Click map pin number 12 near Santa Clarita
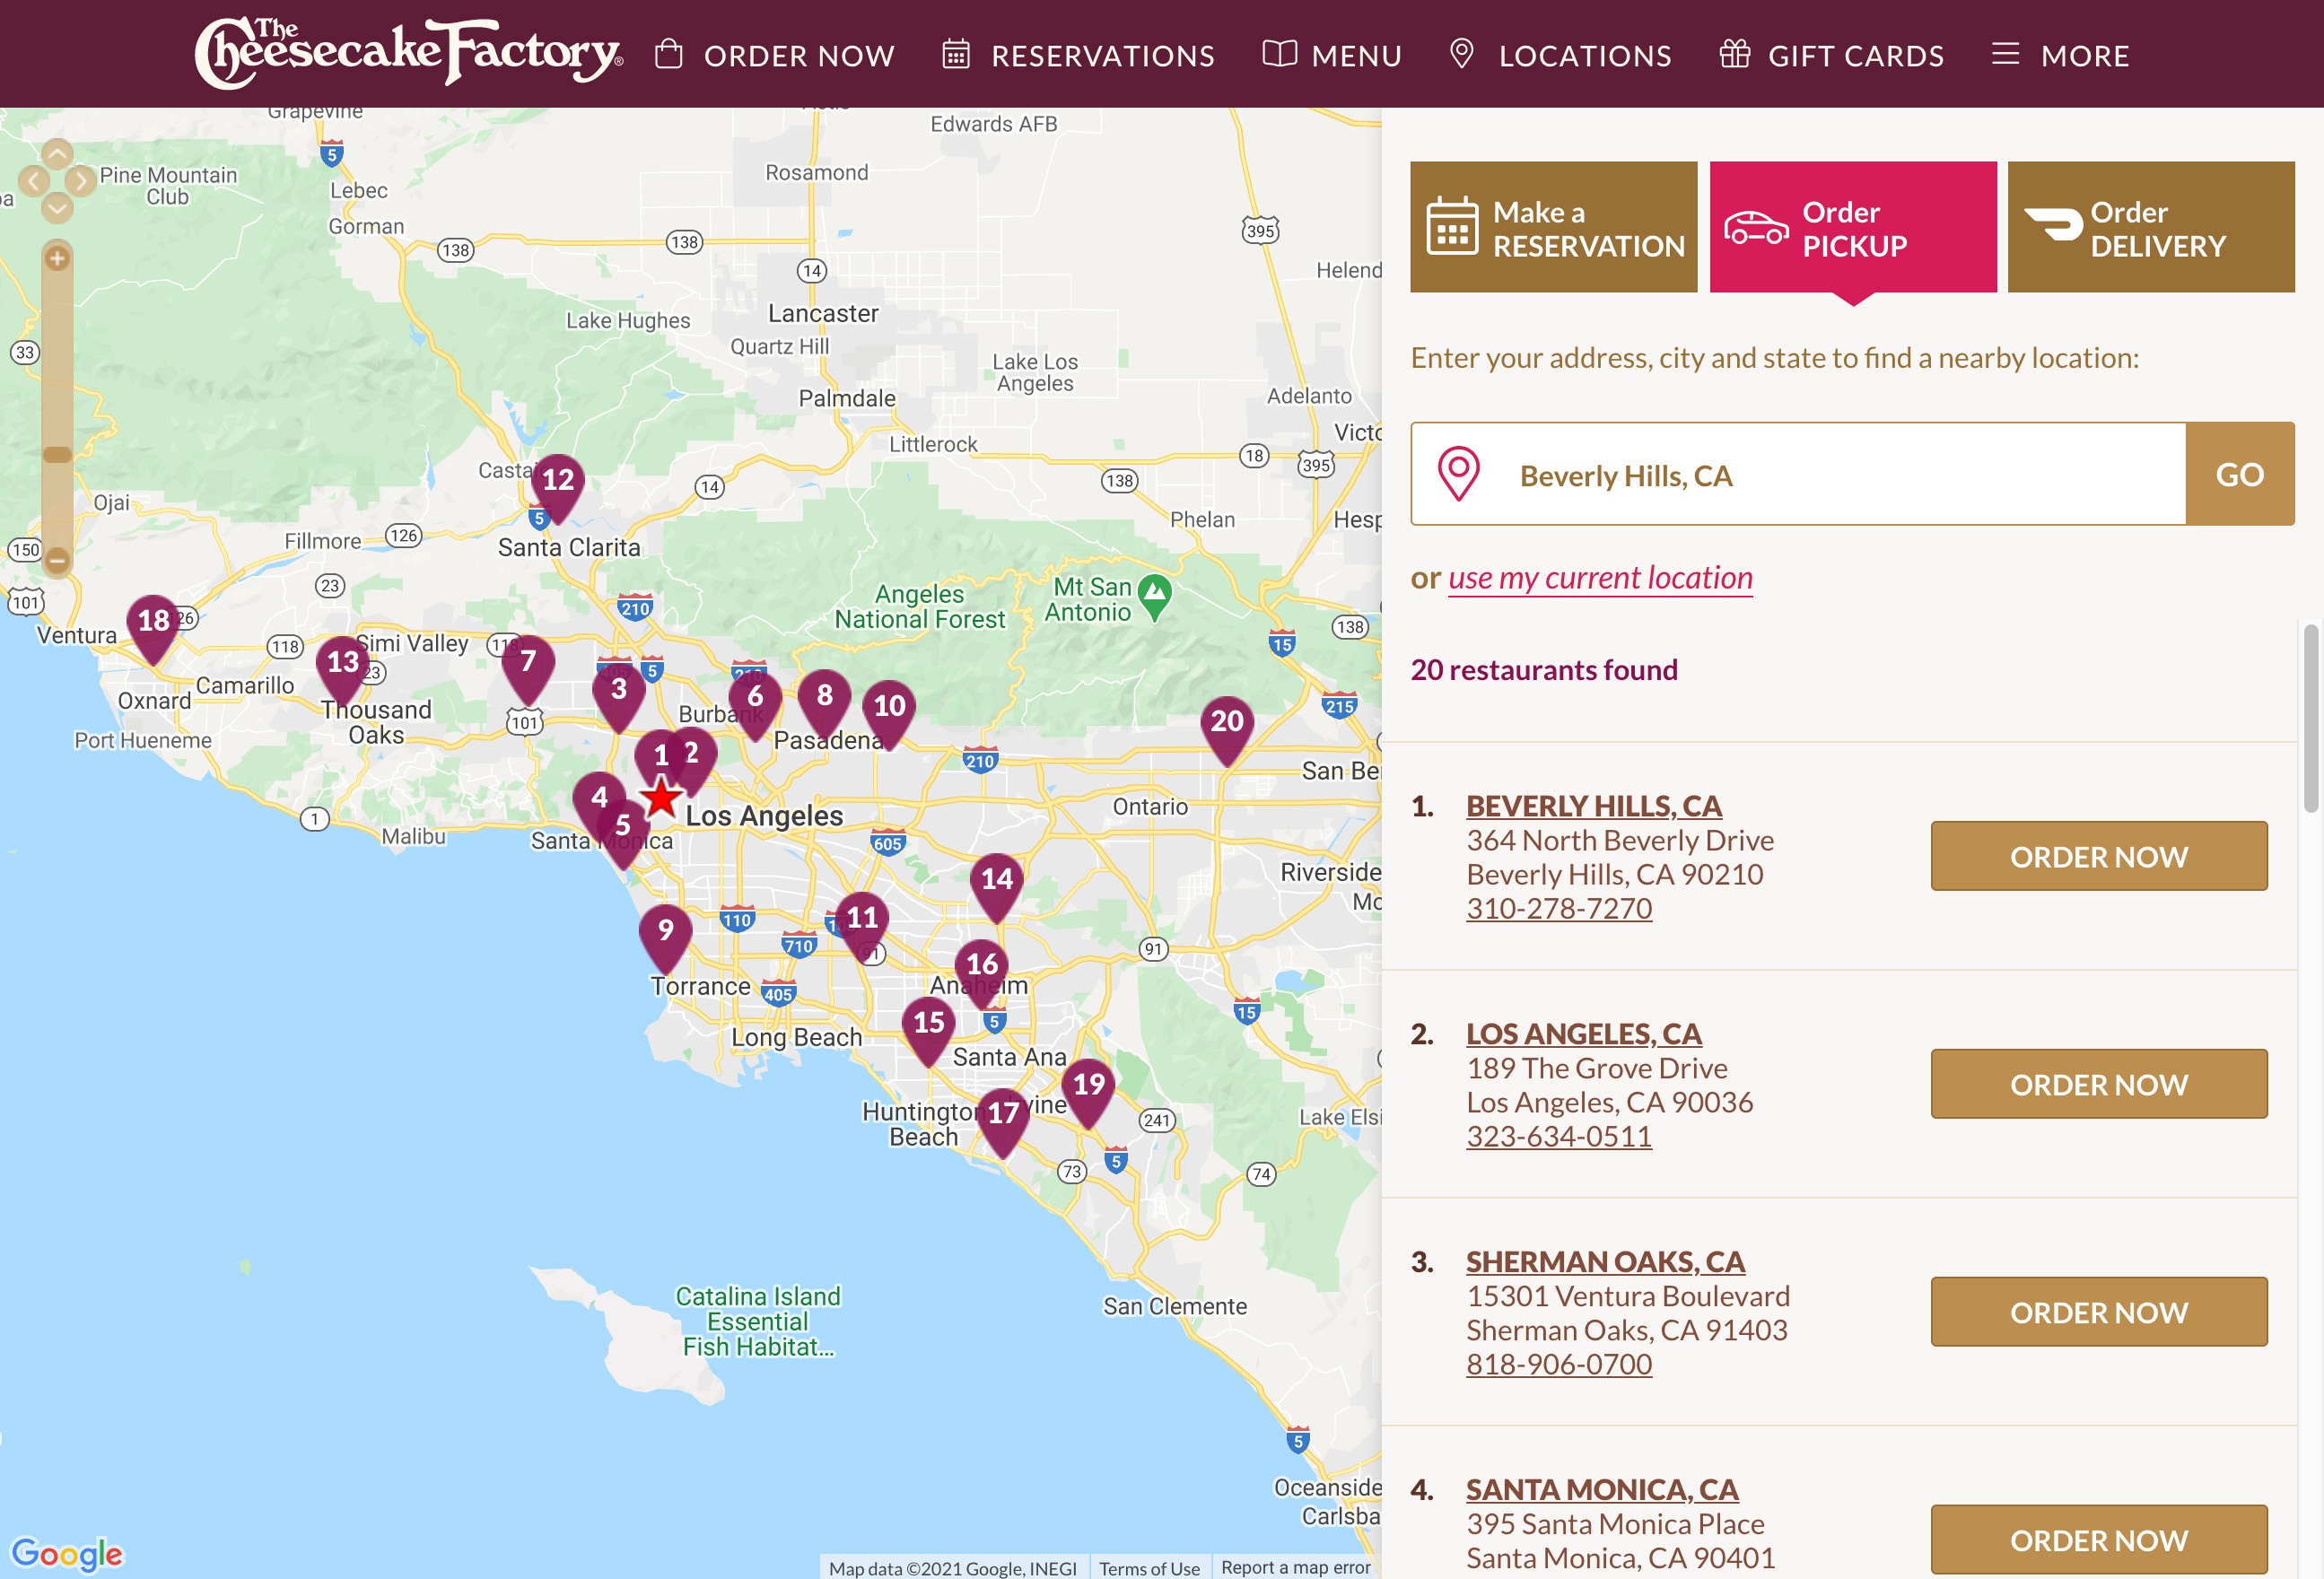The image size is (2324, 1579). point(558,487)
